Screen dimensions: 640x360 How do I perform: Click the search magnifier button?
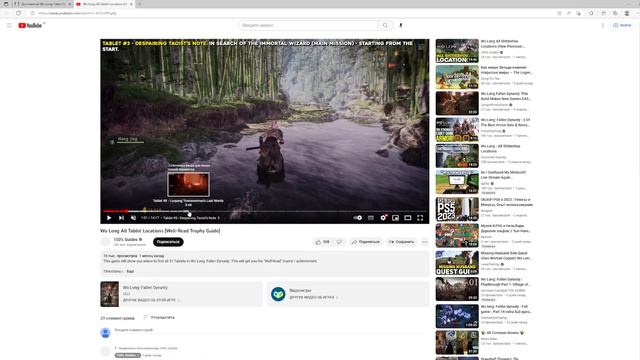385,25
